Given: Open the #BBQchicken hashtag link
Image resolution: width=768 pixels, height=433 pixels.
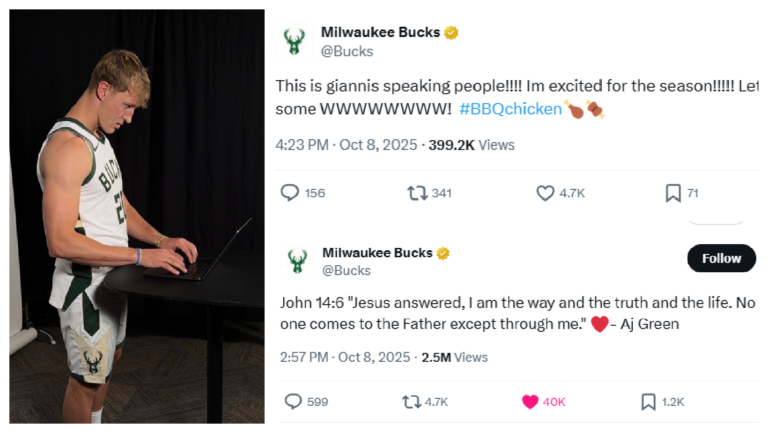Looking at the screenshot, I should coord(510,109).
